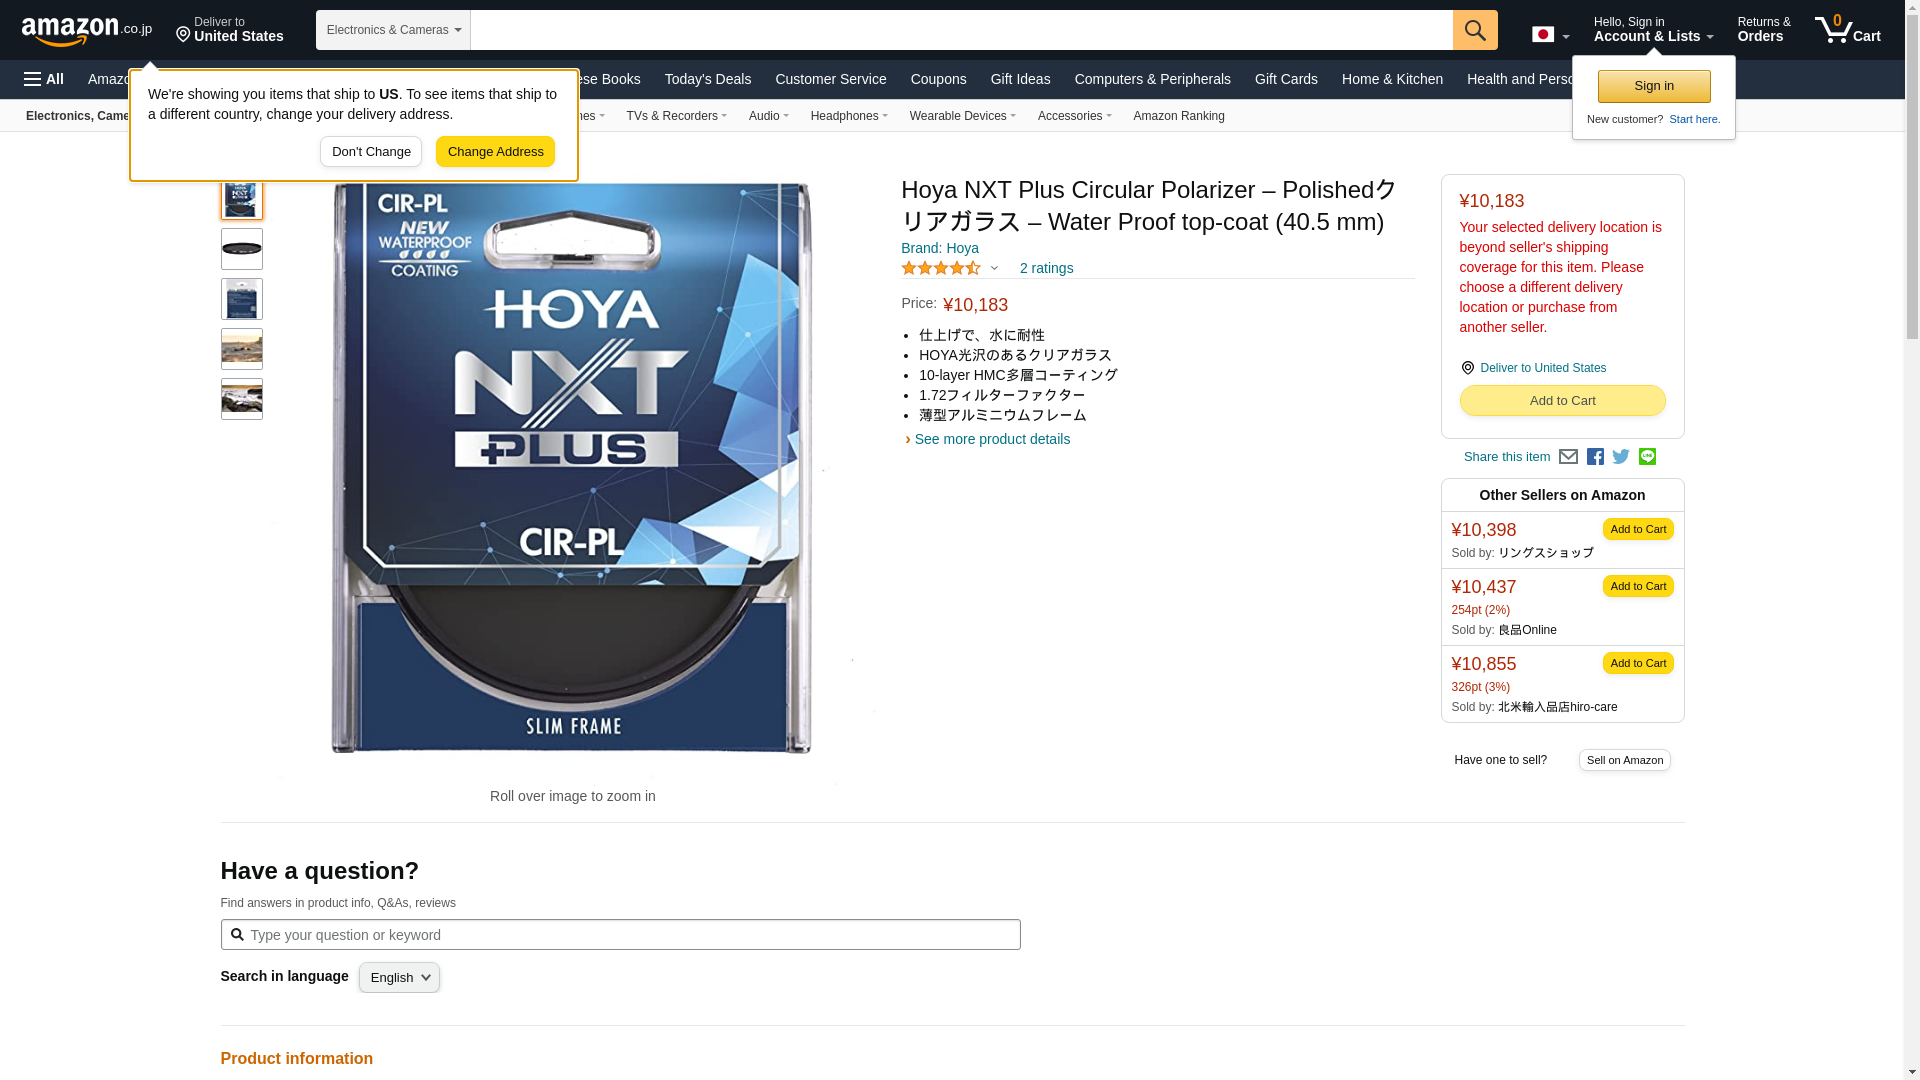
Task: Expand the star rating breakdown chevron
Action: coord(994,268)
